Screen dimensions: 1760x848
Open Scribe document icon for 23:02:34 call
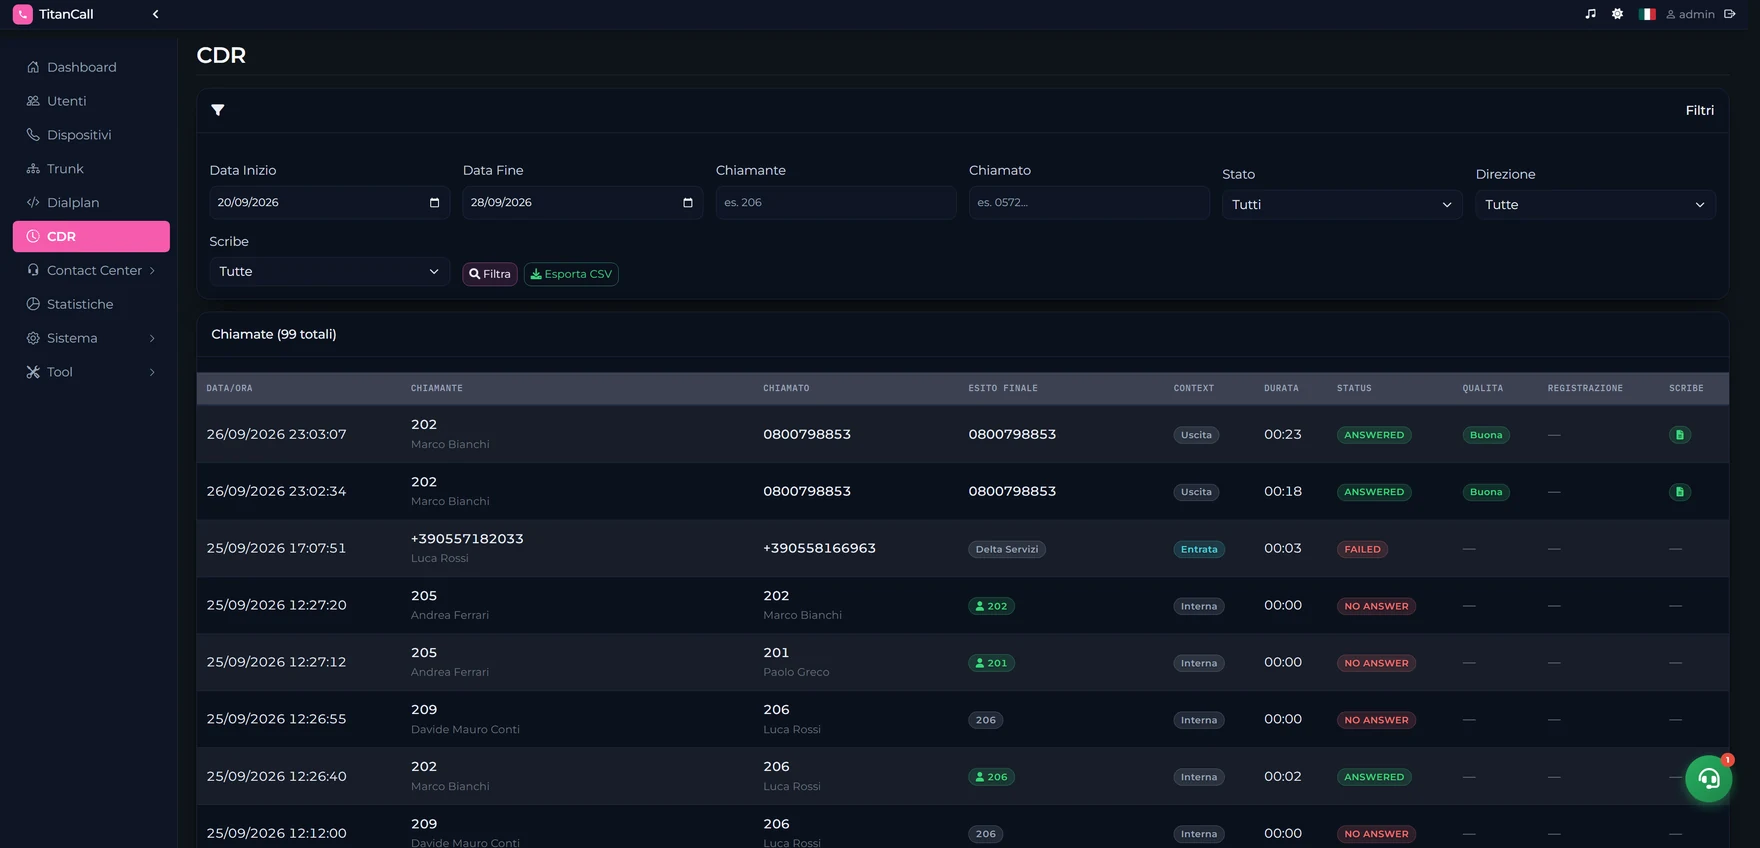[x=1680, y=492]
